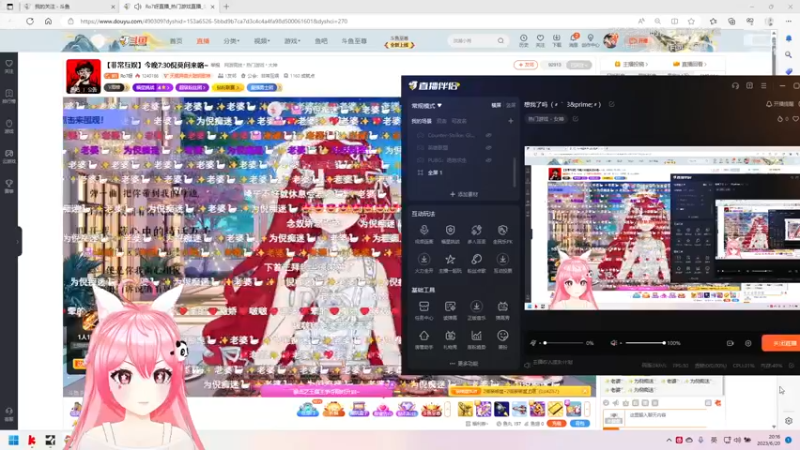This screenshot has width=800, height=450.
Task: Open Douyu messages icon with the red badge
Action: [x=573, y=40]
